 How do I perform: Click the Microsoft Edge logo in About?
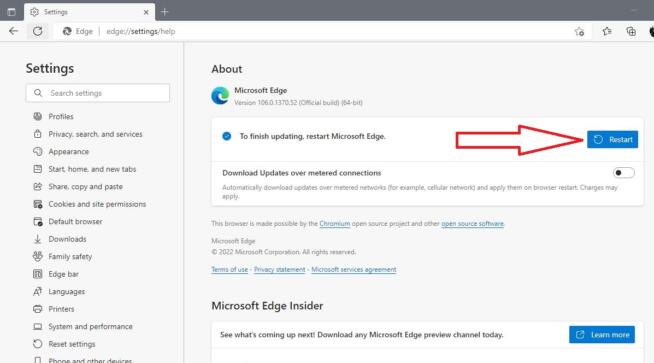[220, 96]
